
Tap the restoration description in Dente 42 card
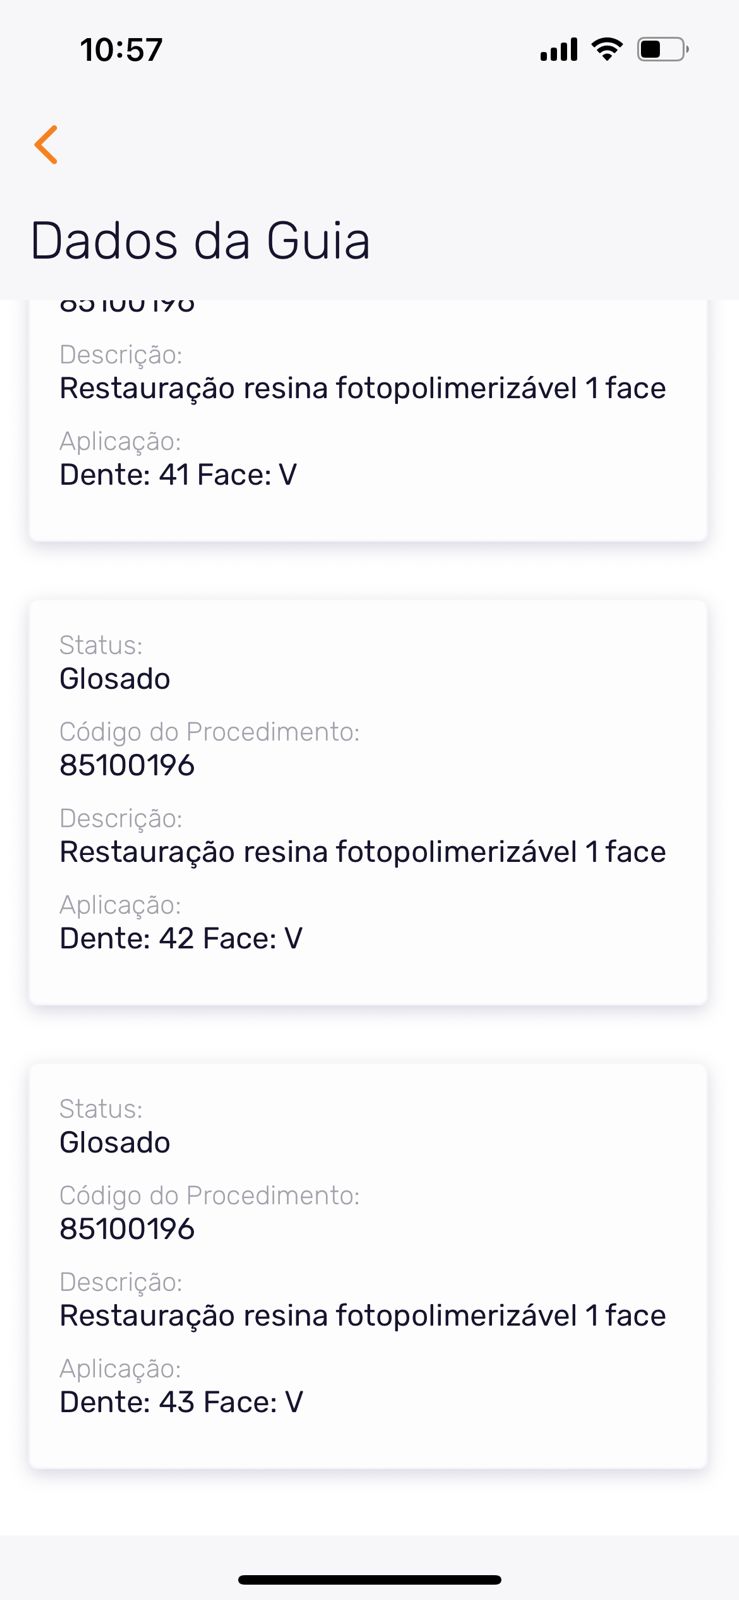[362, 852]
